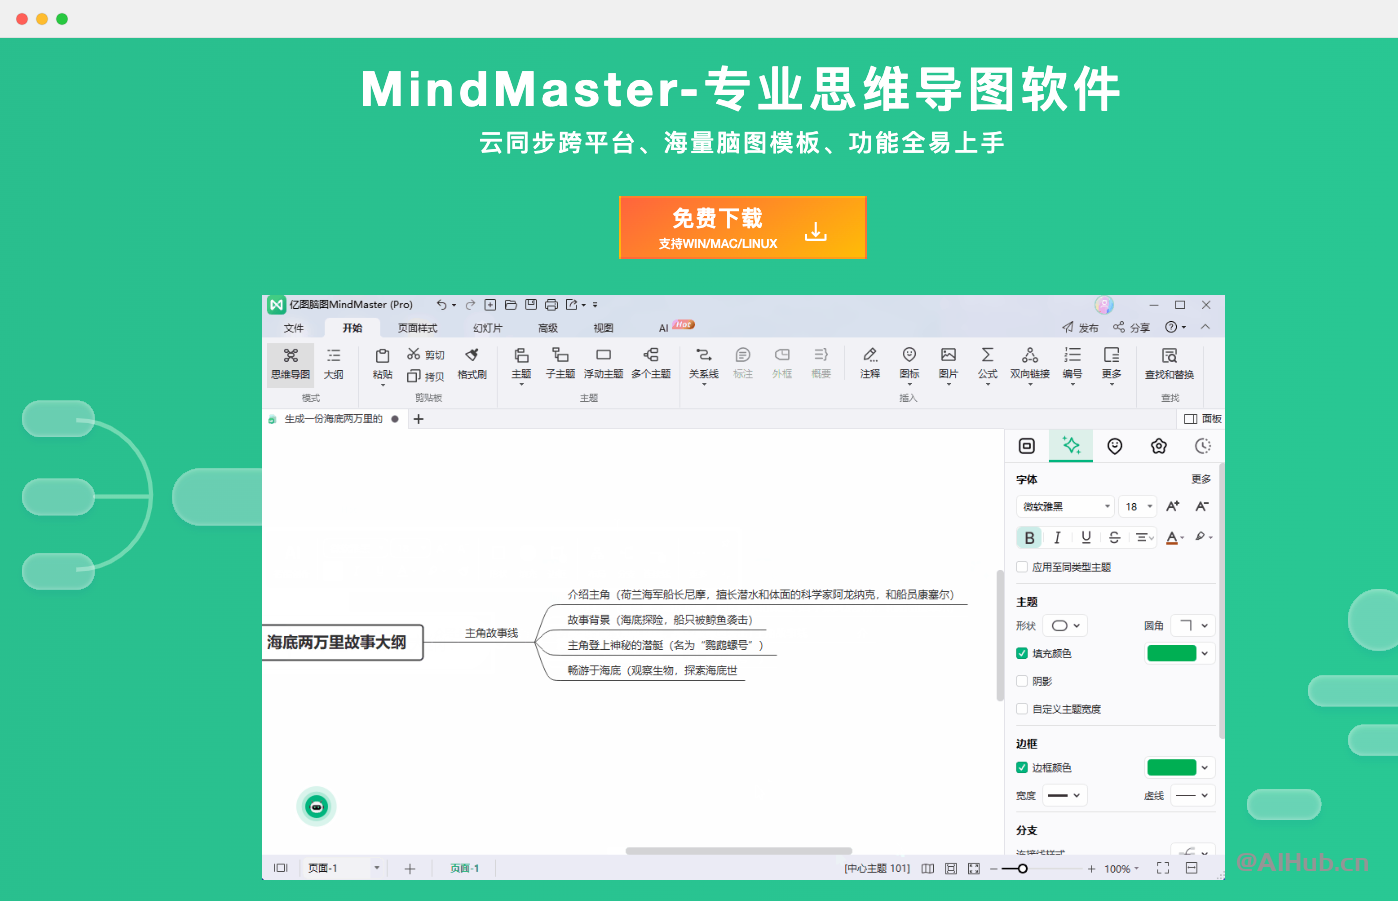Click the undo arrow in title bar
The height and width of the screenshot is (901, 1398).
441,305
